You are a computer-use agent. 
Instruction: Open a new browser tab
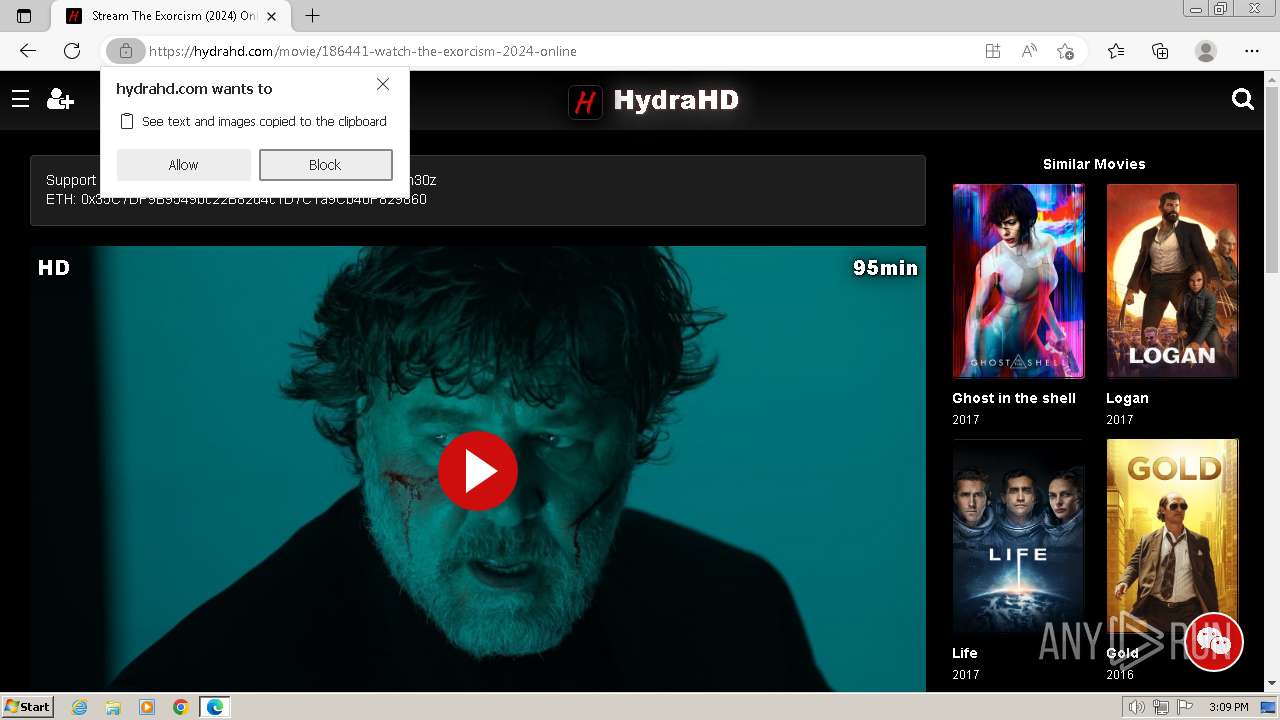[313, 16]
